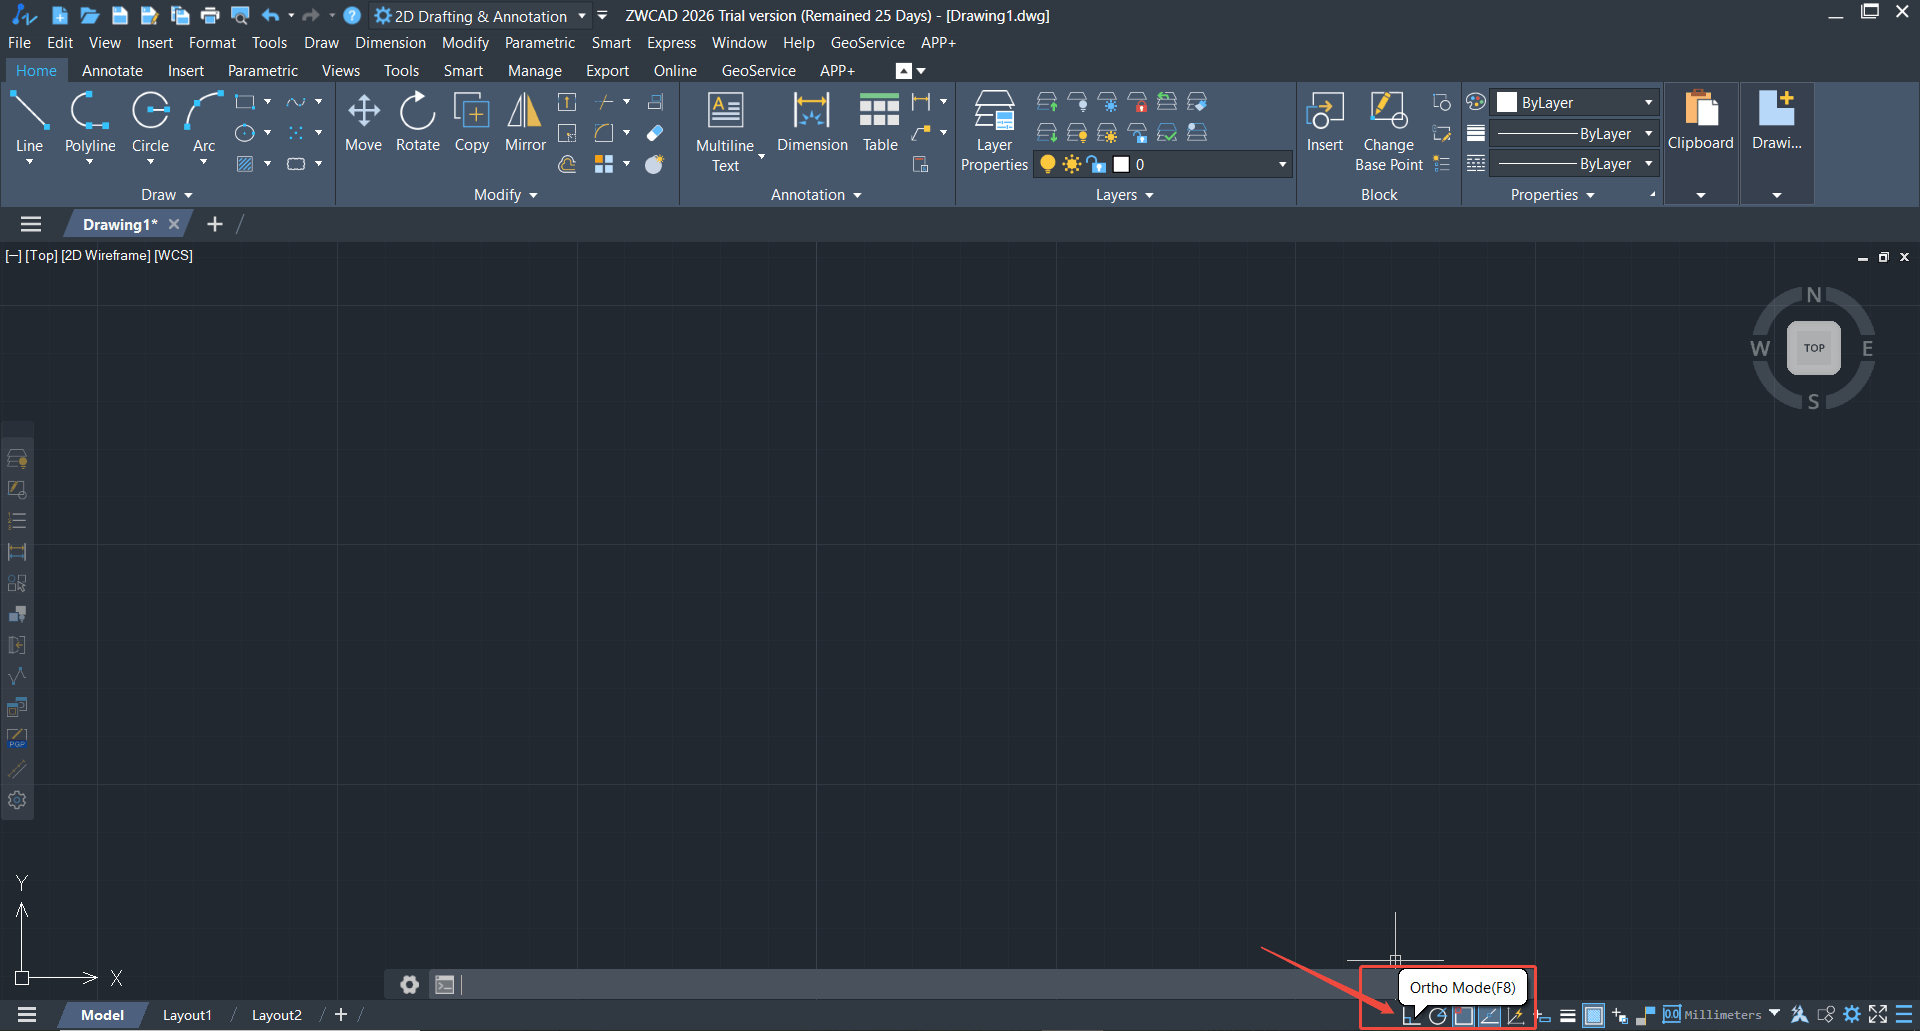This screenshot has width=1920, height=1031.
Task: Insert Multiline Text
Action: tap(725, 132)
